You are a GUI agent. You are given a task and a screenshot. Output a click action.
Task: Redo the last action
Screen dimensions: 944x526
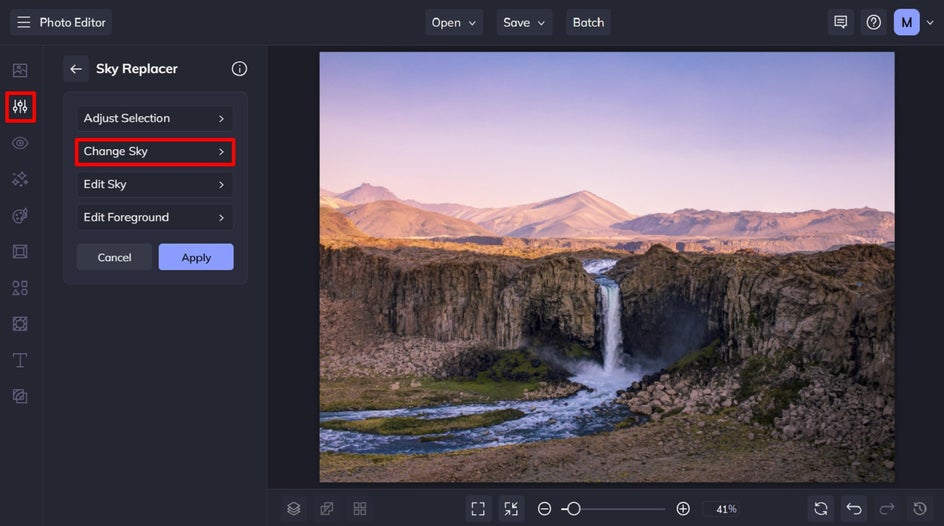[x=887, y=509]
